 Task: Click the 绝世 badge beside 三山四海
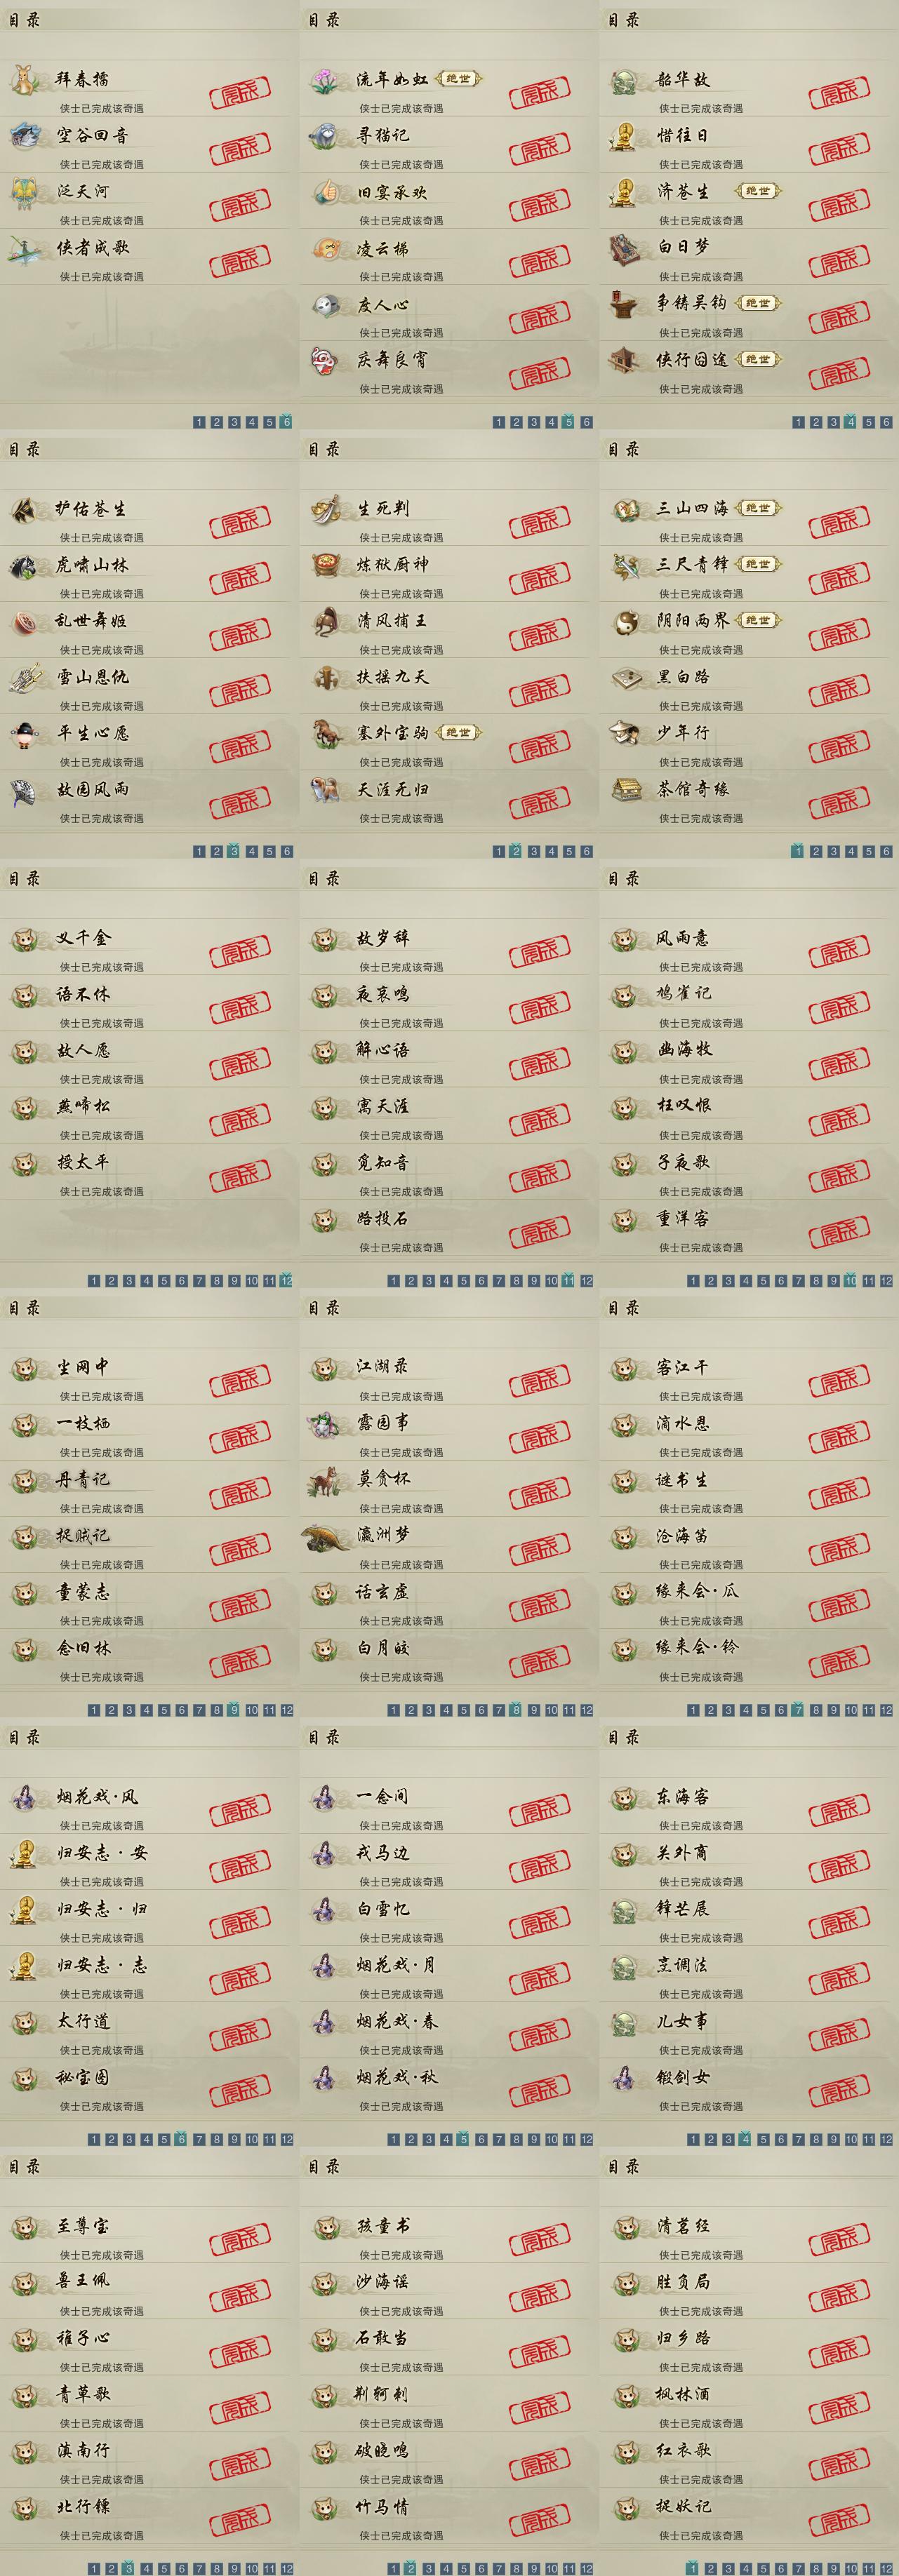click(x=758, y=508)
